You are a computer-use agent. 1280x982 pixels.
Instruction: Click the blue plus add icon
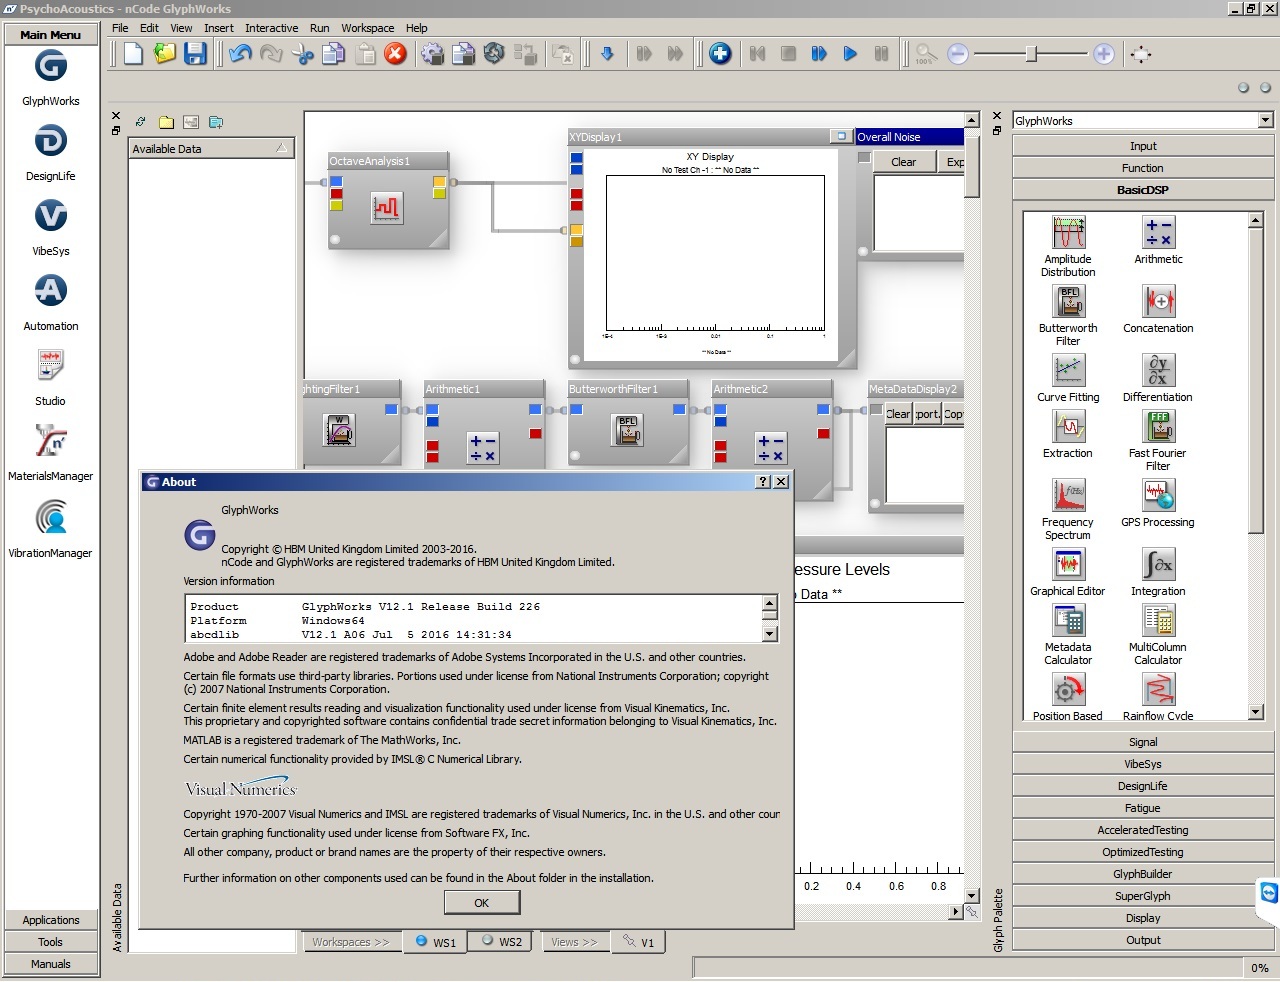pyautogui.click(x=720, y=54)
